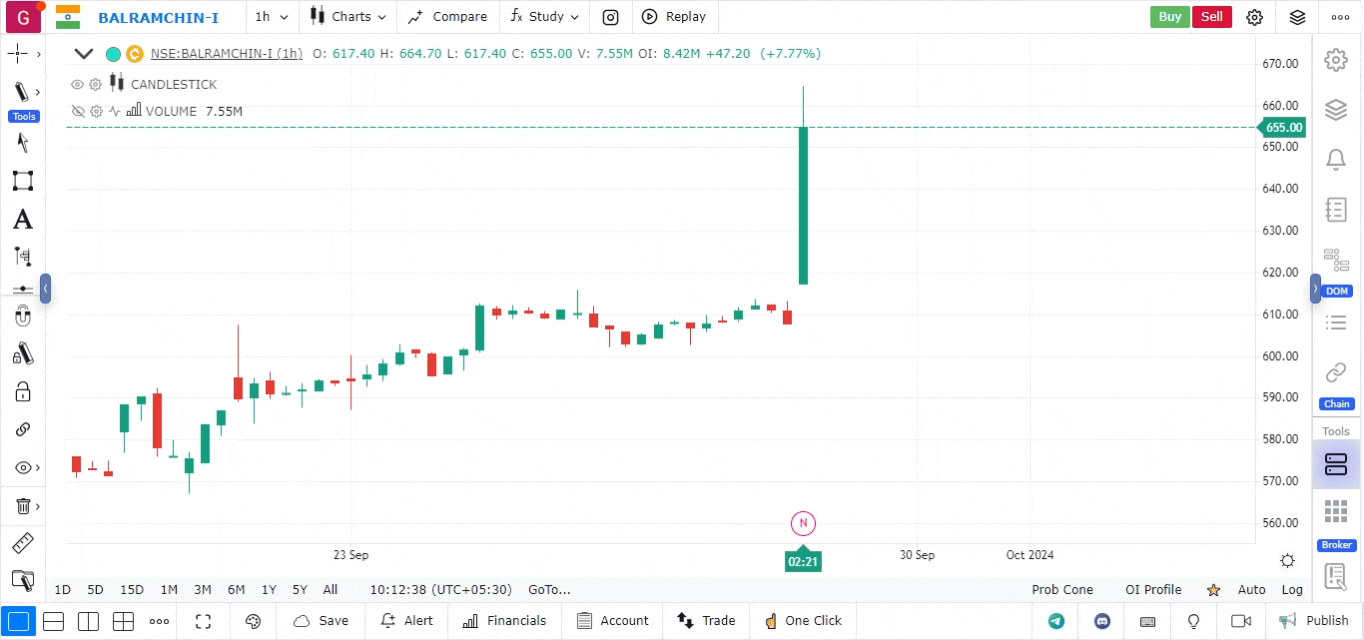Open the option Chain panel icon
The image size is (1364, 640).
pyautogui.click(x=1335, y=373)
